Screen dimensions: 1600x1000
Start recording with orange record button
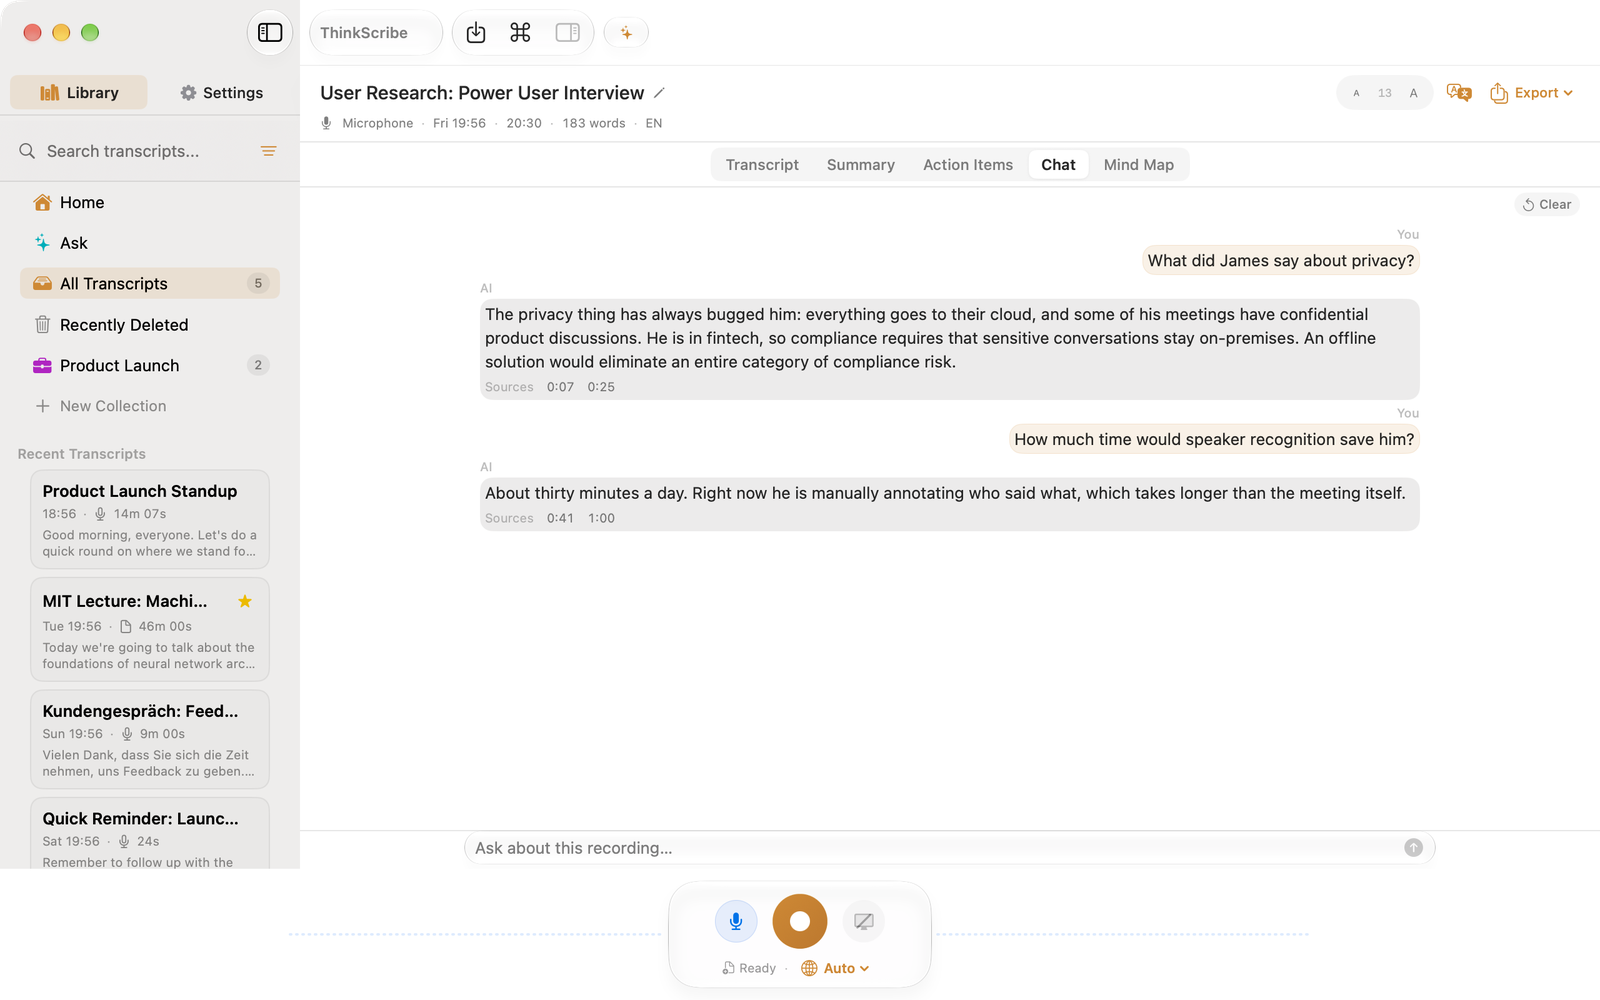[800, 921]
